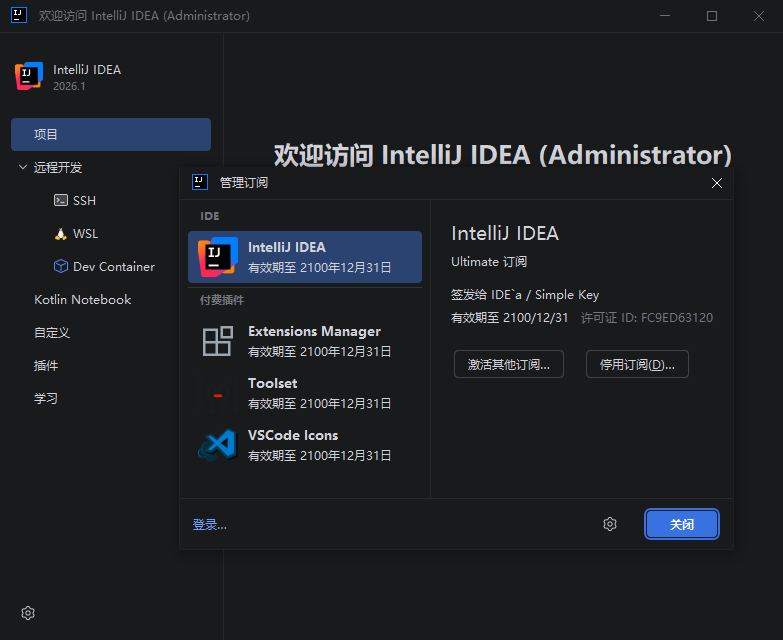
Task: Click the VSCode Icons plugin icon
Action: tap(217, 445)
